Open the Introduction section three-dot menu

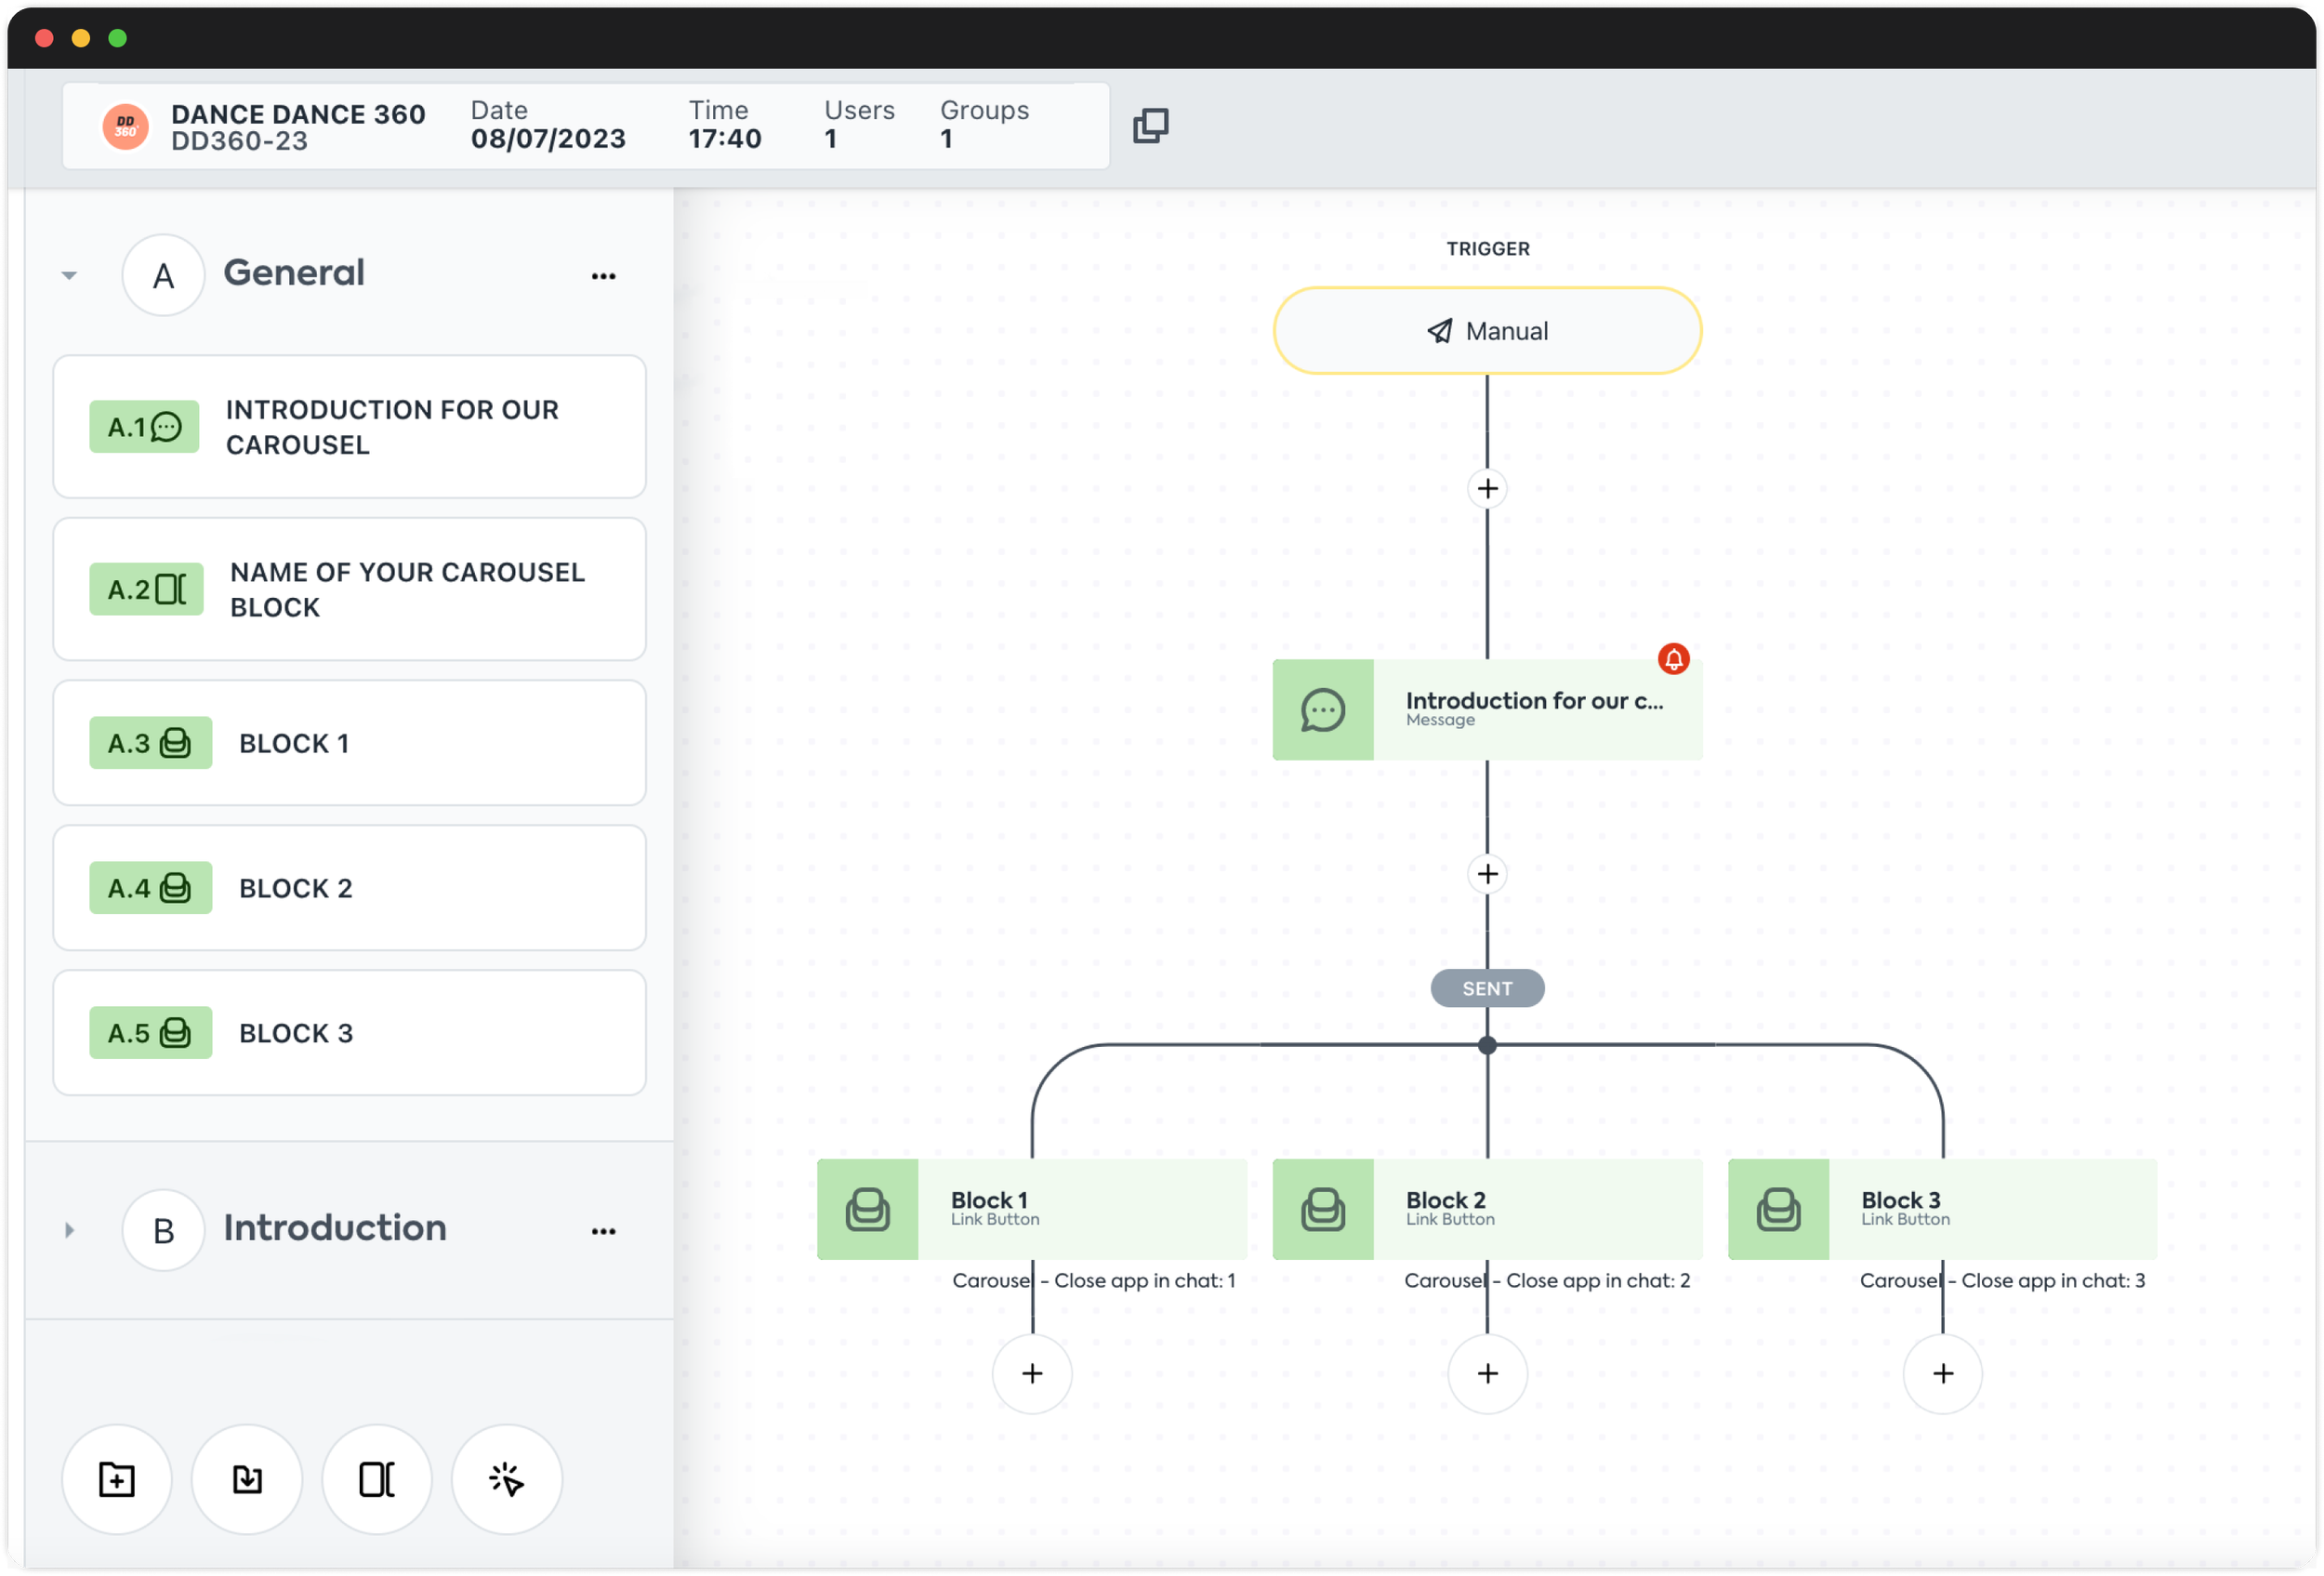pos(604,1231)
